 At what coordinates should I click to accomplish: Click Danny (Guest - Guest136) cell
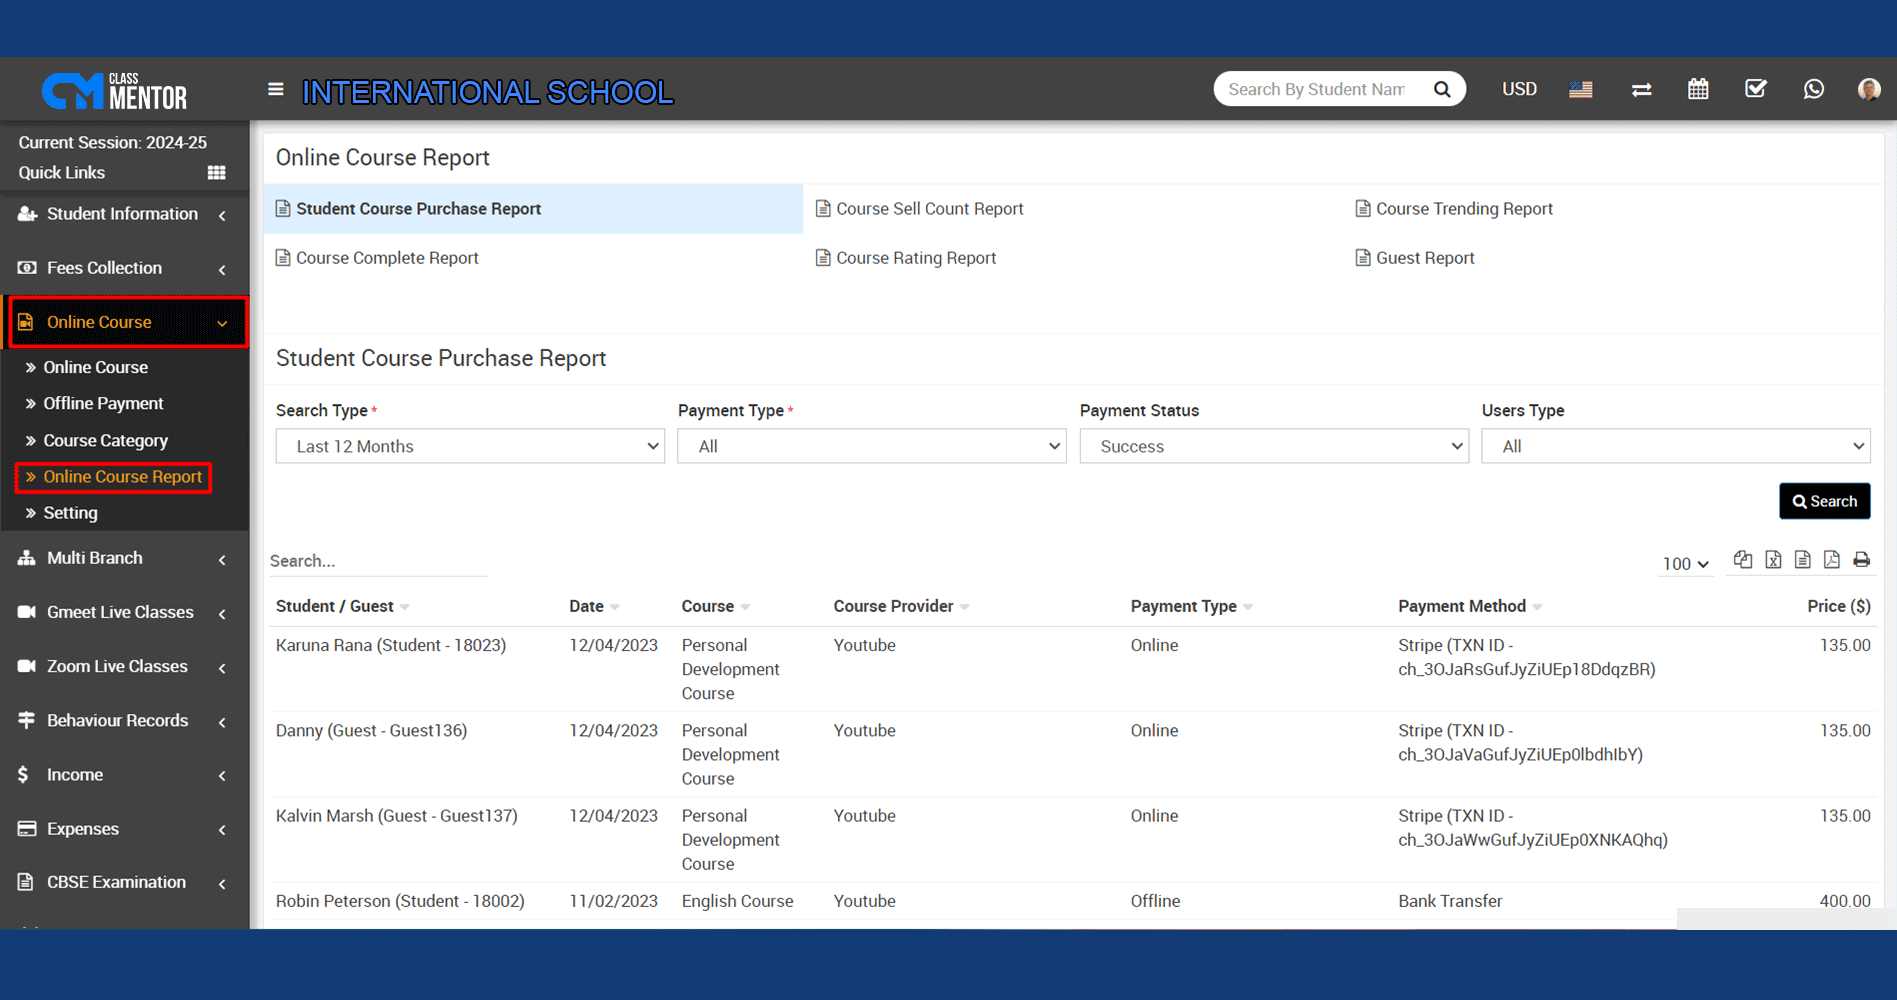pos(372,730)
